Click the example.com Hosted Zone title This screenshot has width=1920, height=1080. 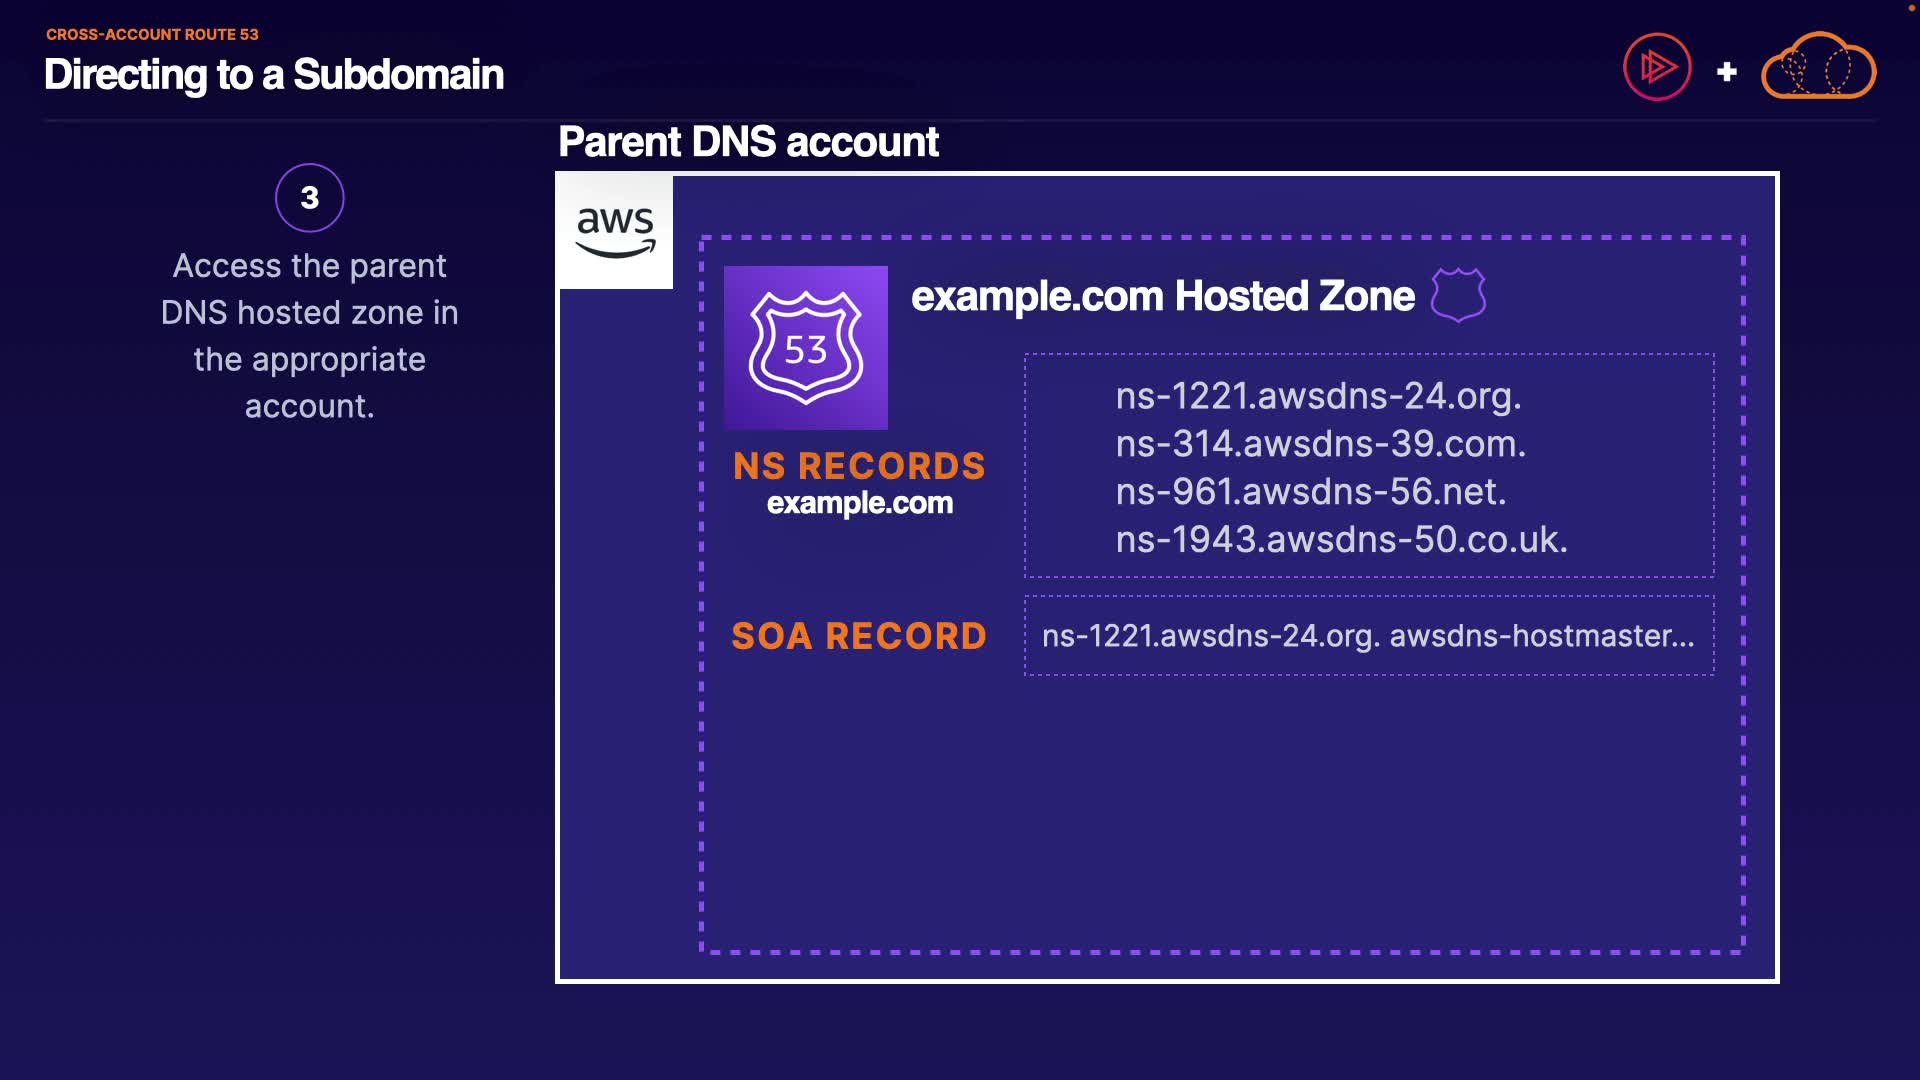1162,296
